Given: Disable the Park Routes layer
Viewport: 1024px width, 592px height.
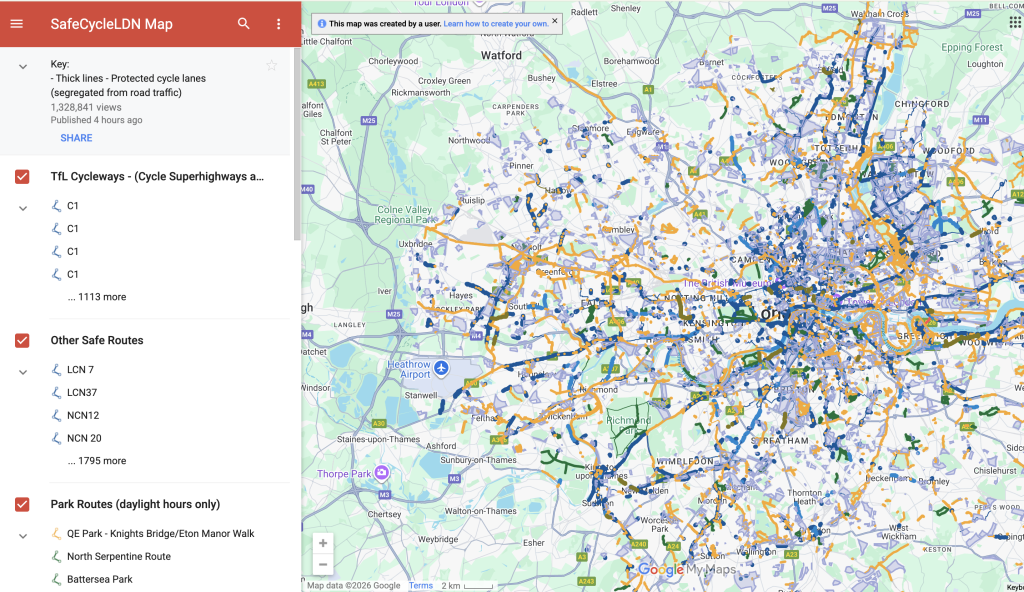Looking at the screenshot, I should 21,504.
